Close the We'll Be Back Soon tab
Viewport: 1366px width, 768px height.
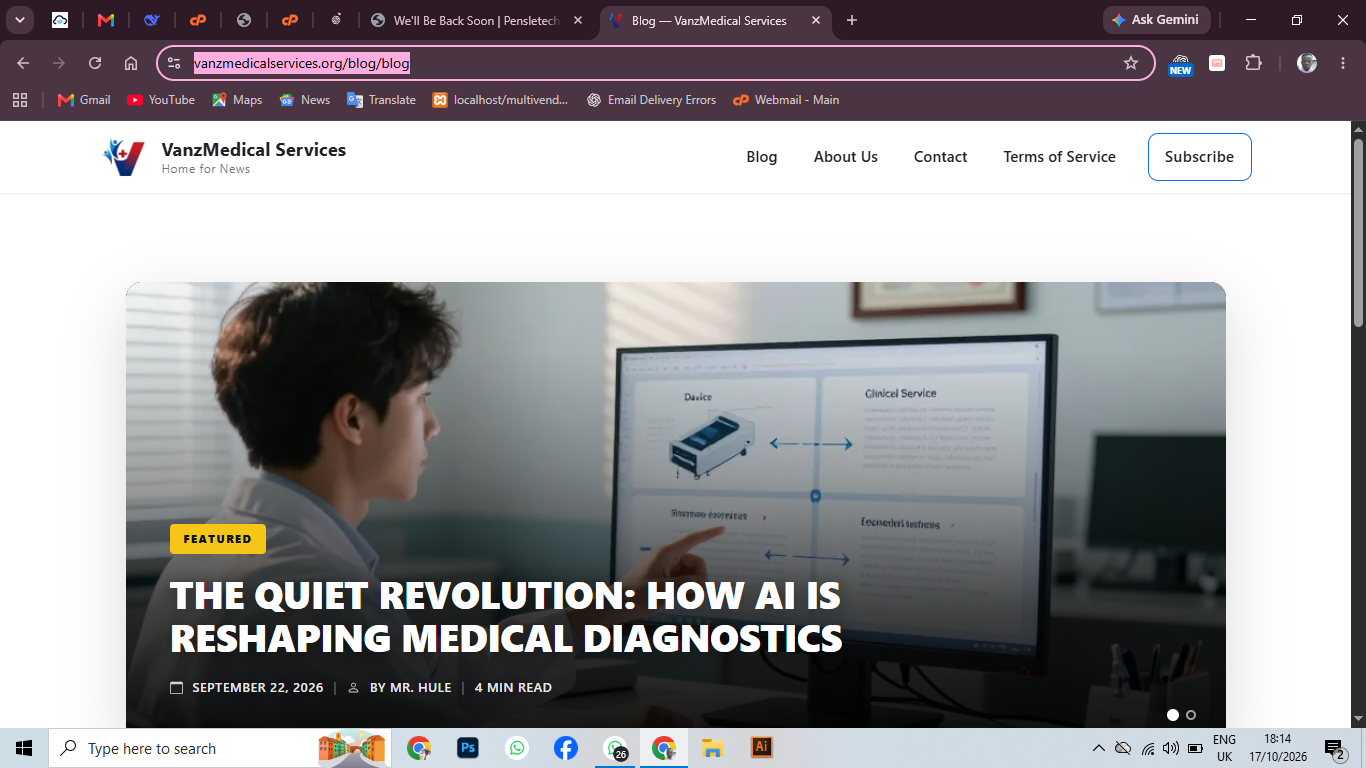click(x=578, y=20)
